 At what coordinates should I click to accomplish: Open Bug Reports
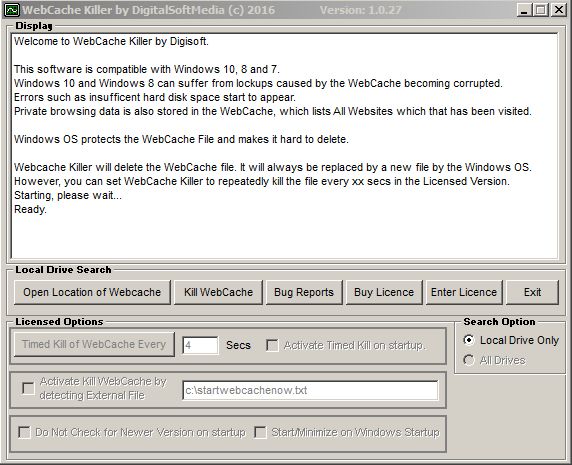click(x=304, y=292)
